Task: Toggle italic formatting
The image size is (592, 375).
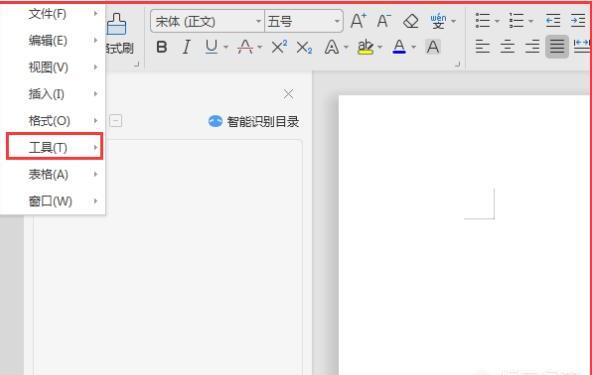Action: pos(186,47)
